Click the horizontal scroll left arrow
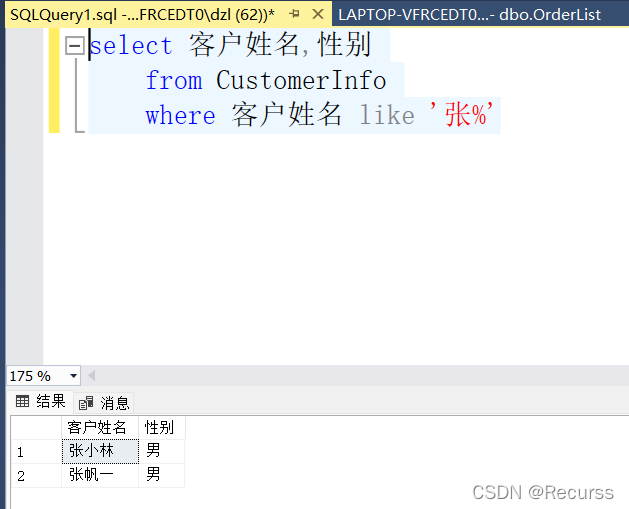 91,376
